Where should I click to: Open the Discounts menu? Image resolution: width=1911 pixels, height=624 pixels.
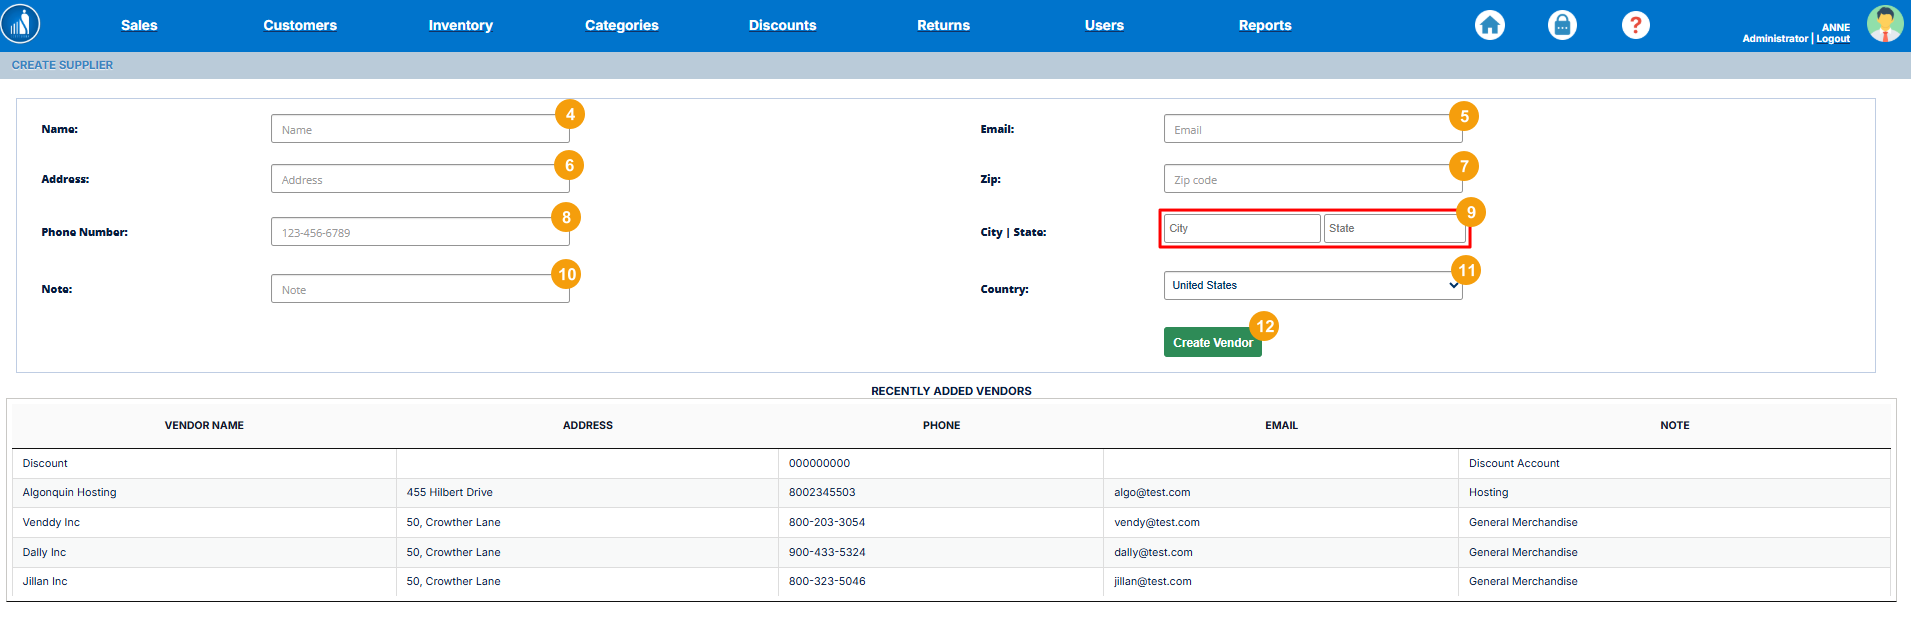(782, 26)
